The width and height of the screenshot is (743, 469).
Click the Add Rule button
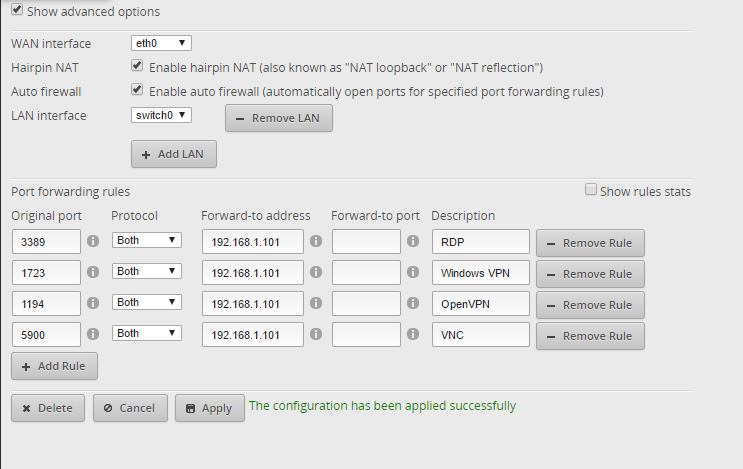[x=54, y=367]
